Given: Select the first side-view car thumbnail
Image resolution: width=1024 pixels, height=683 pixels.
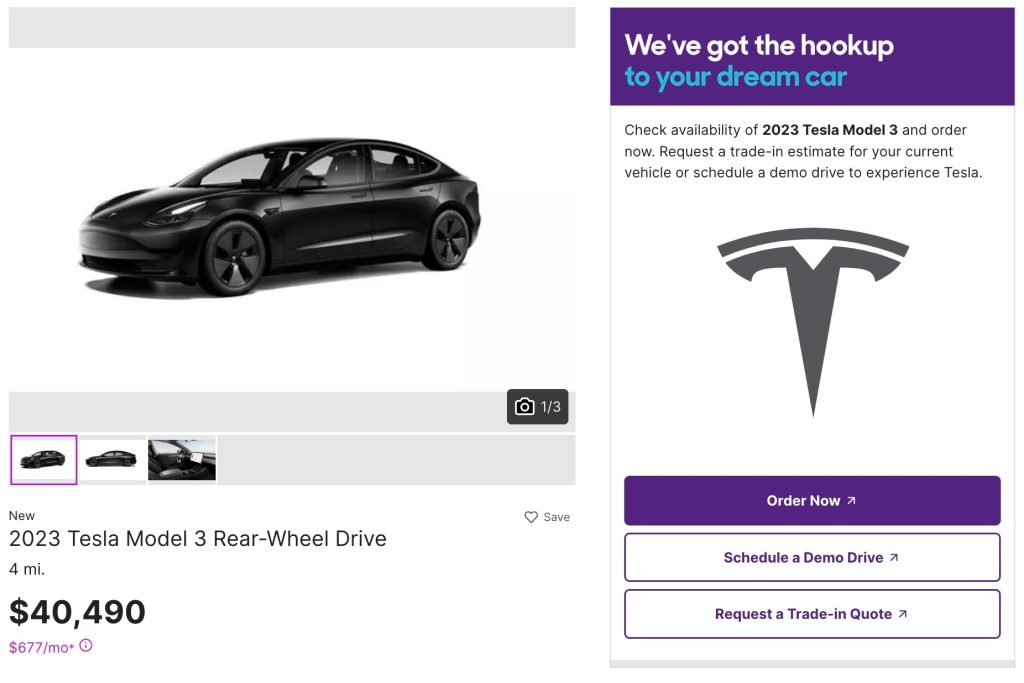Looking at the screenshot, I should coord(44,460).
